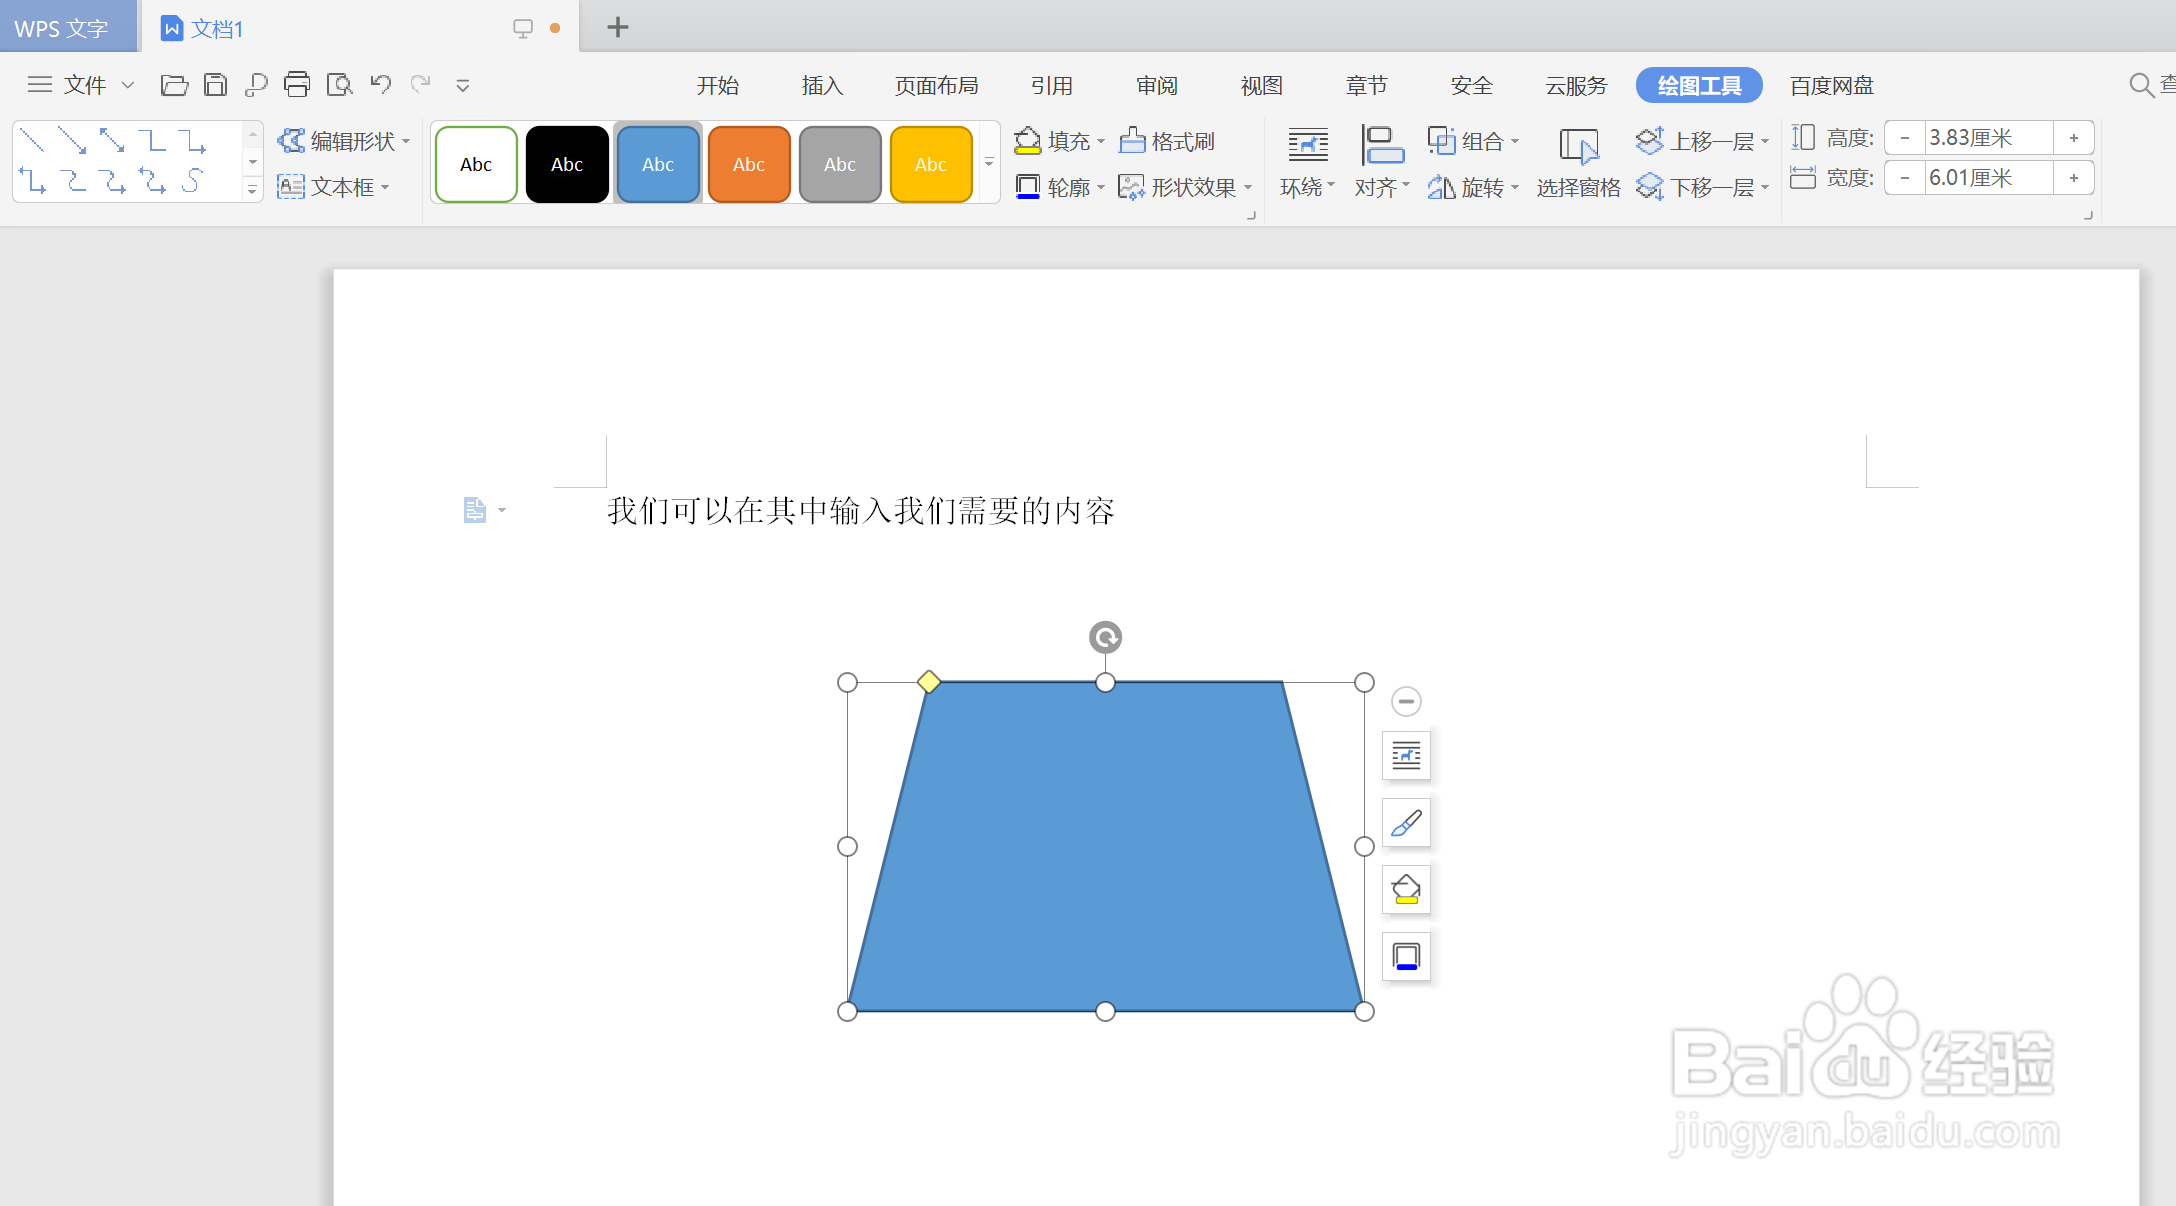The width and height of the screenshot is (2176, 1206).
Task: Click the floating brush style icon beside shape
Action: click(1406, 823)
